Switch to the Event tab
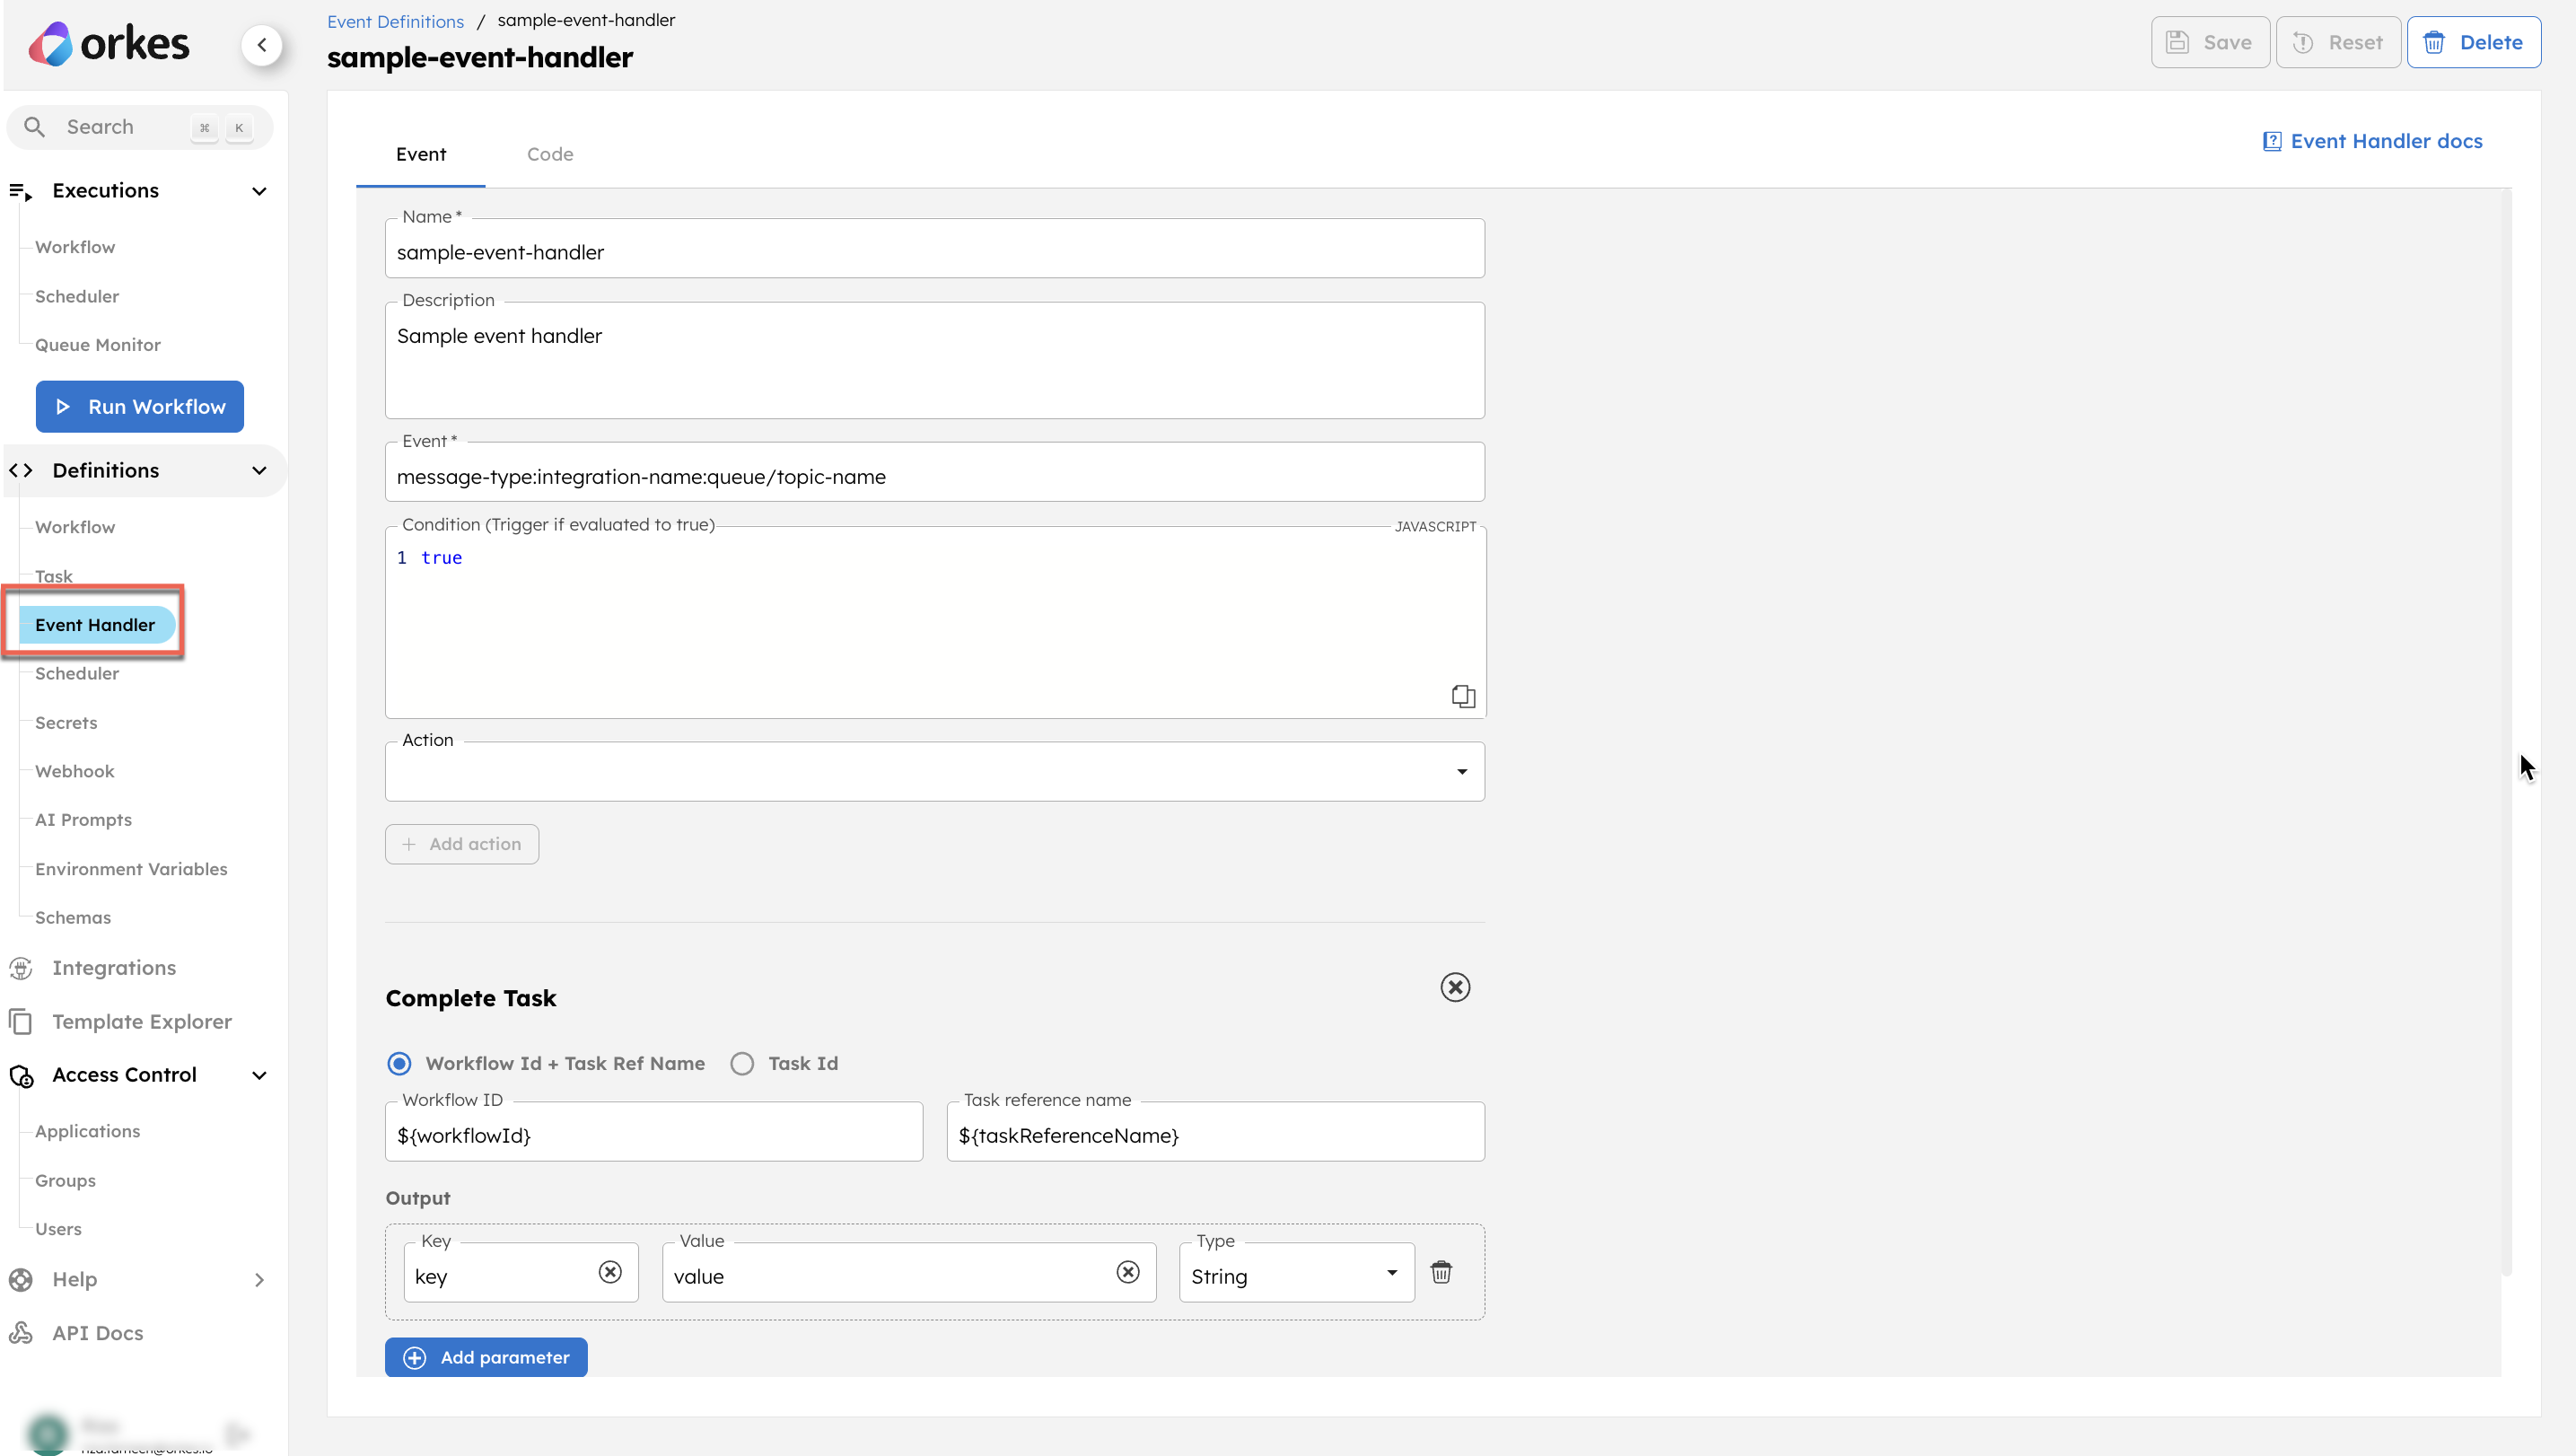Viewport: 2576px width, 1456px height. click(x=419, y=153)
